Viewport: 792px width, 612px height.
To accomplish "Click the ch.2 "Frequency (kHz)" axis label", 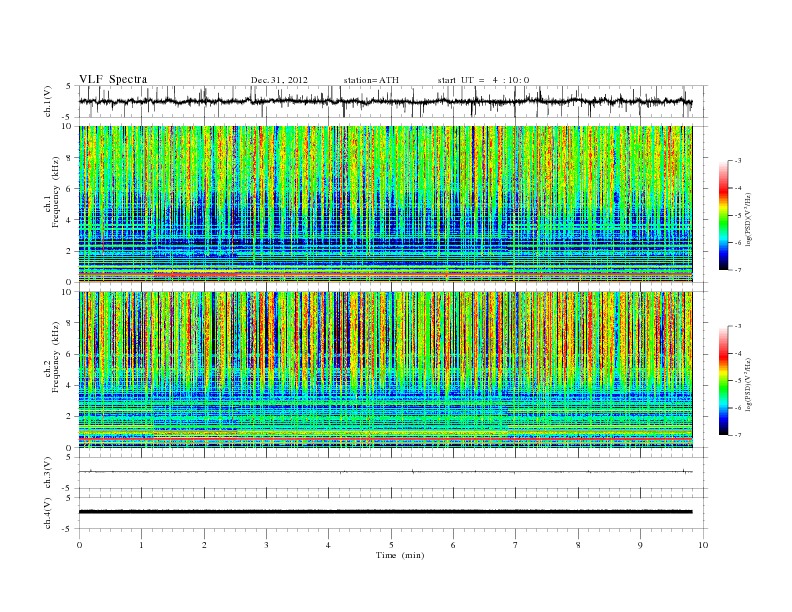I will click(56, 356).
